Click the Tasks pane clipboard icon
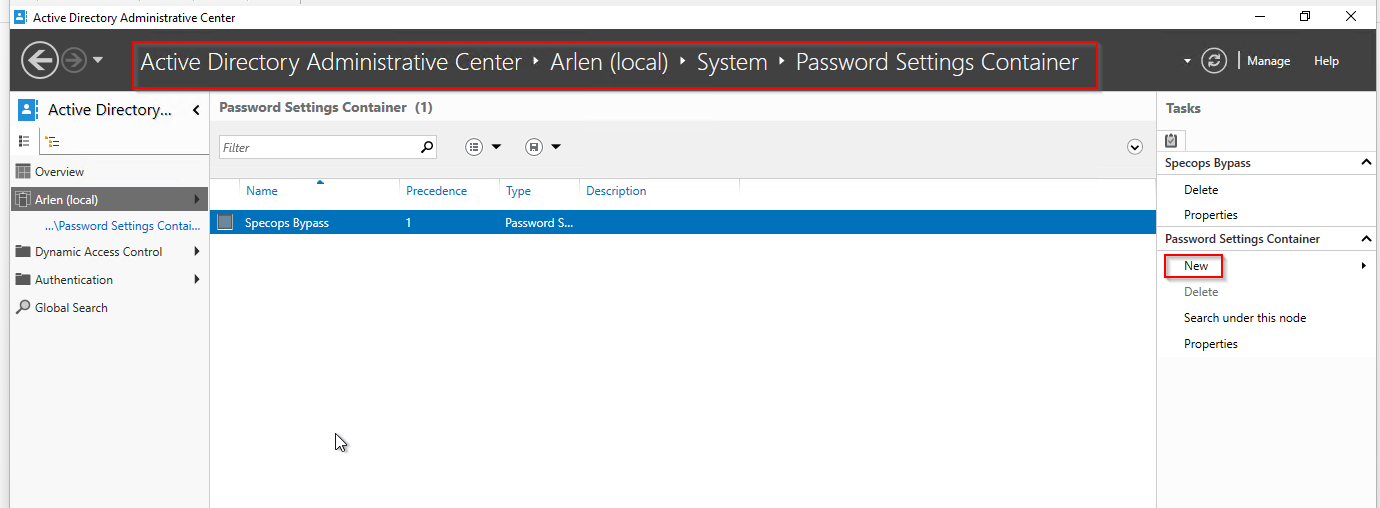 1171,140
